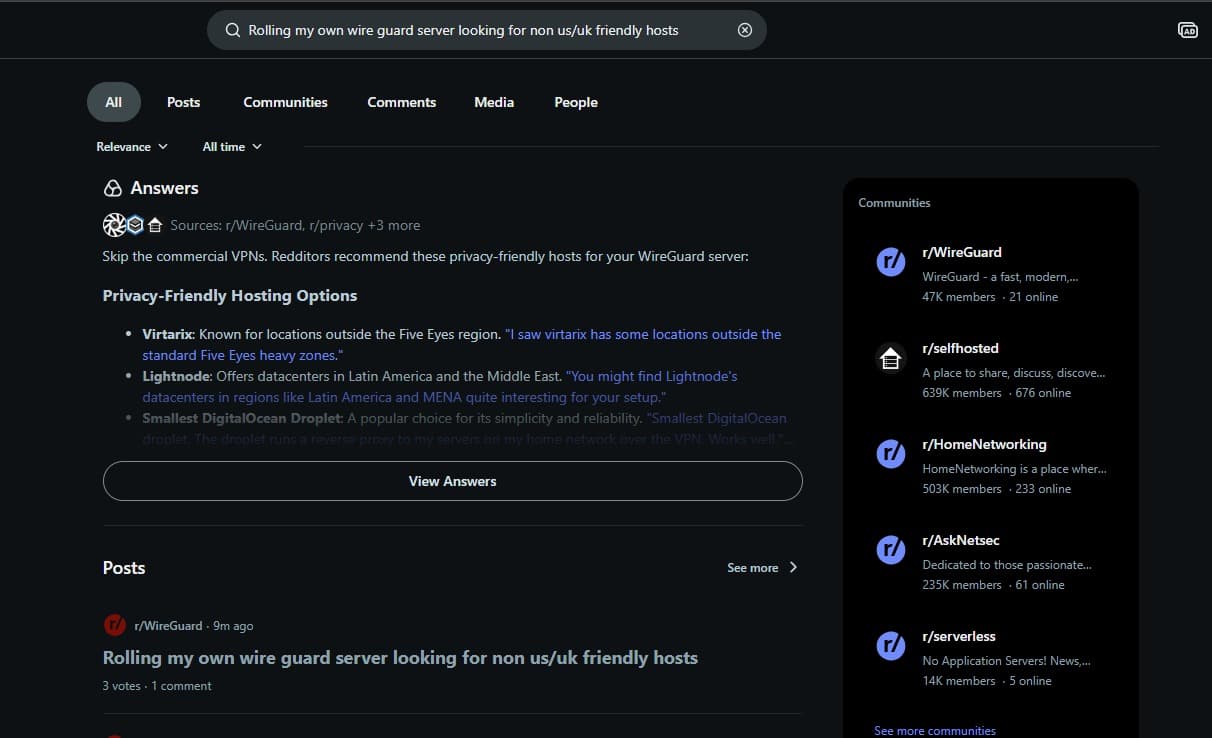Click See more chevron arrow in Posts
The image size is (1212, 738).
pyautogui.click(x=793, y=567)
